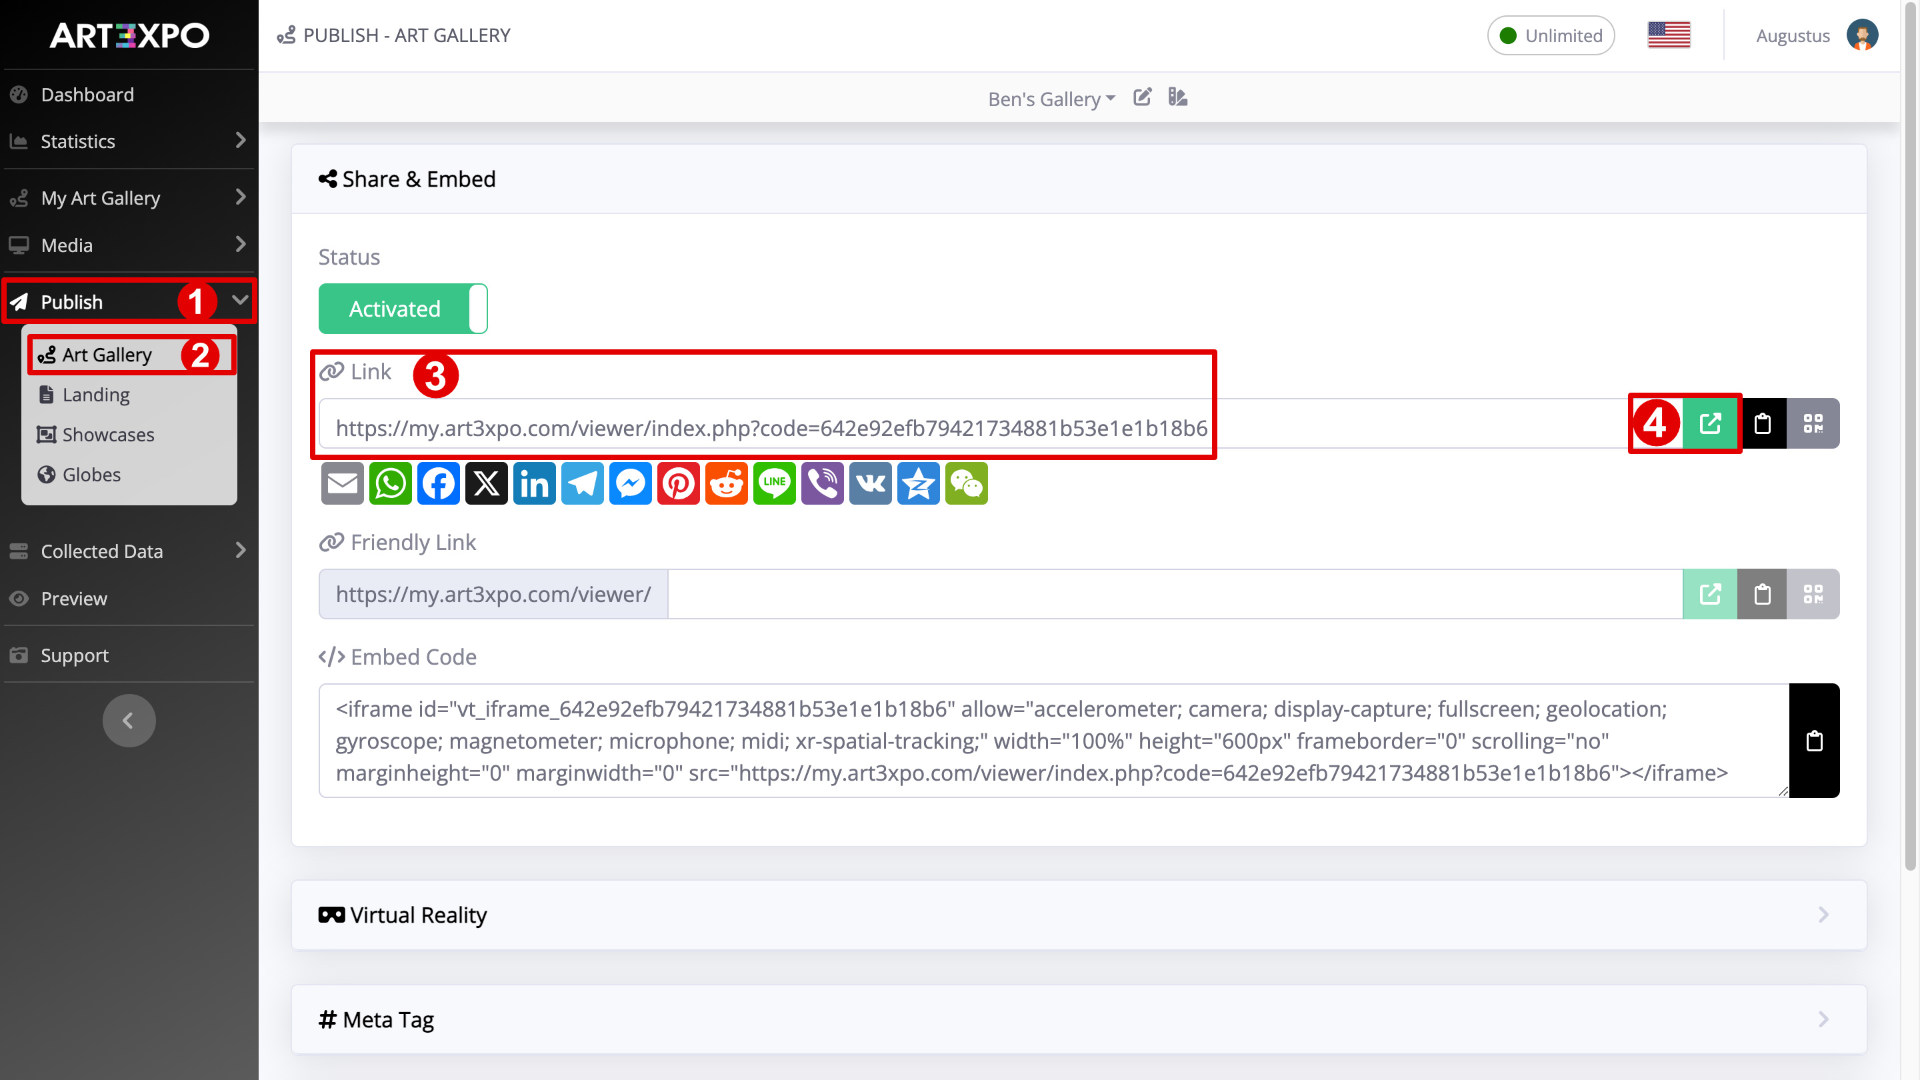This screenshot has height=1080, width=1920.
Task: Expand the Meta Tag section
Action: [1079, 1019]
